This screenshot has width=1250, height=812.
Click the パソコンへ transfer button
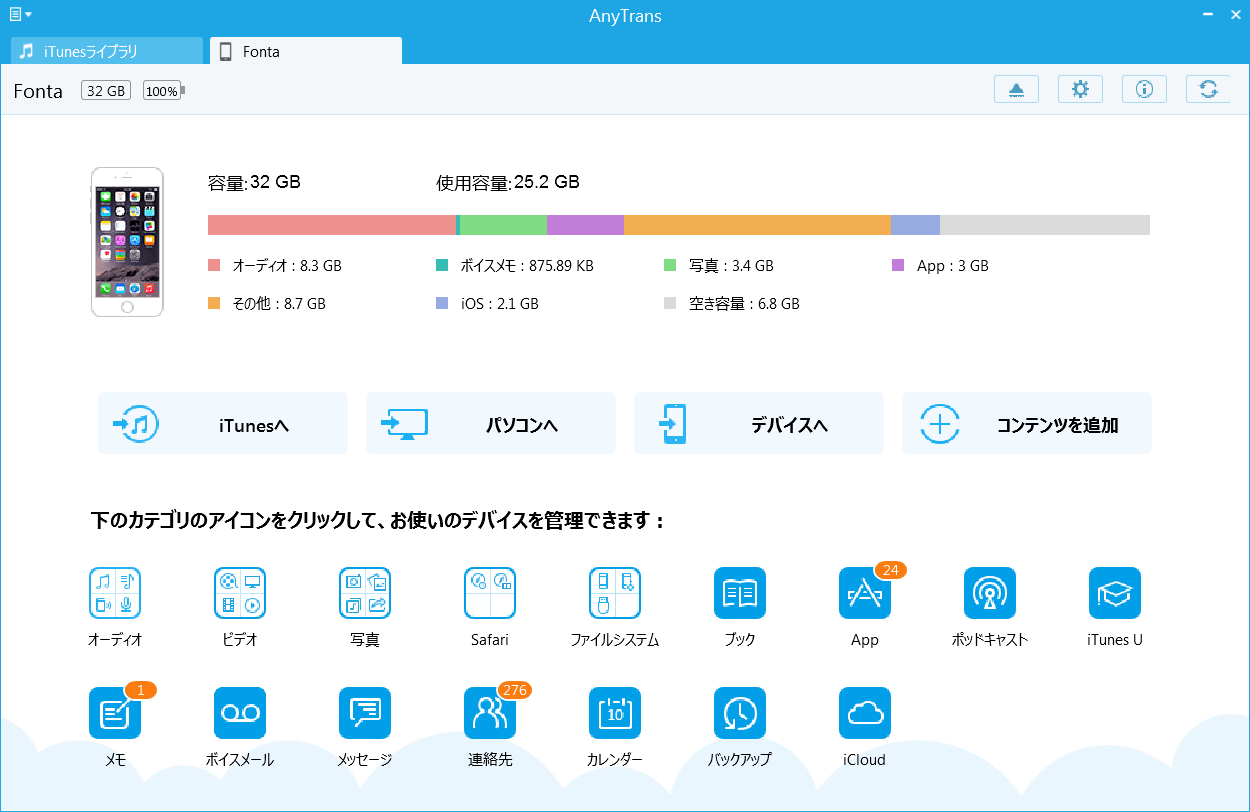(491, 423)
